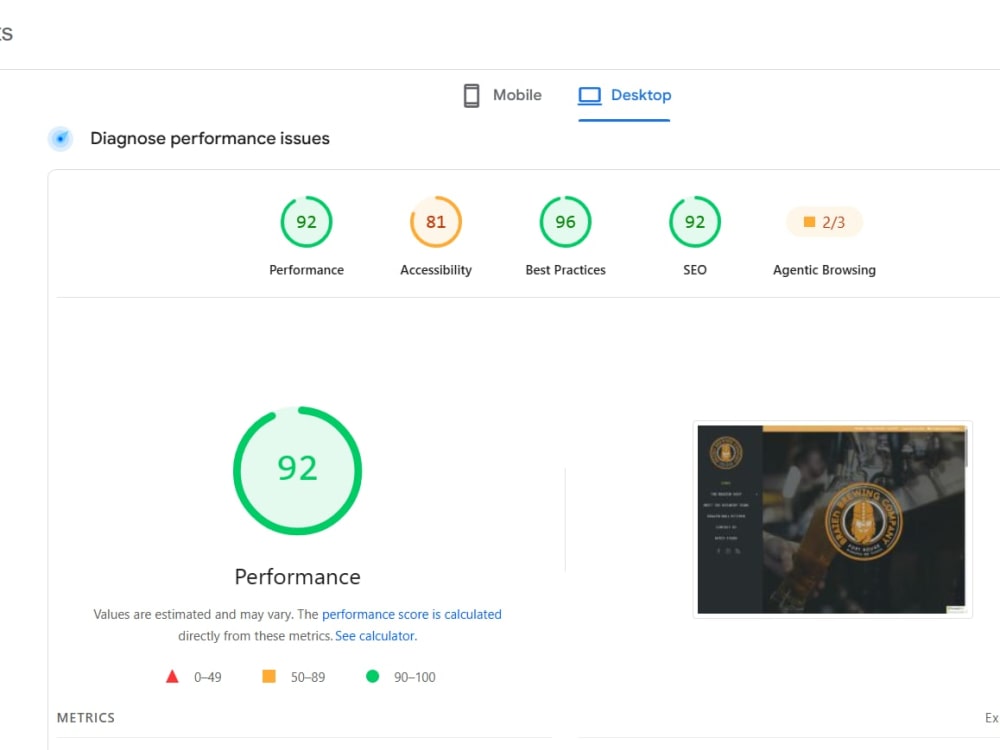Open 'performance score is calculated' link

click(x=411, y=614)
